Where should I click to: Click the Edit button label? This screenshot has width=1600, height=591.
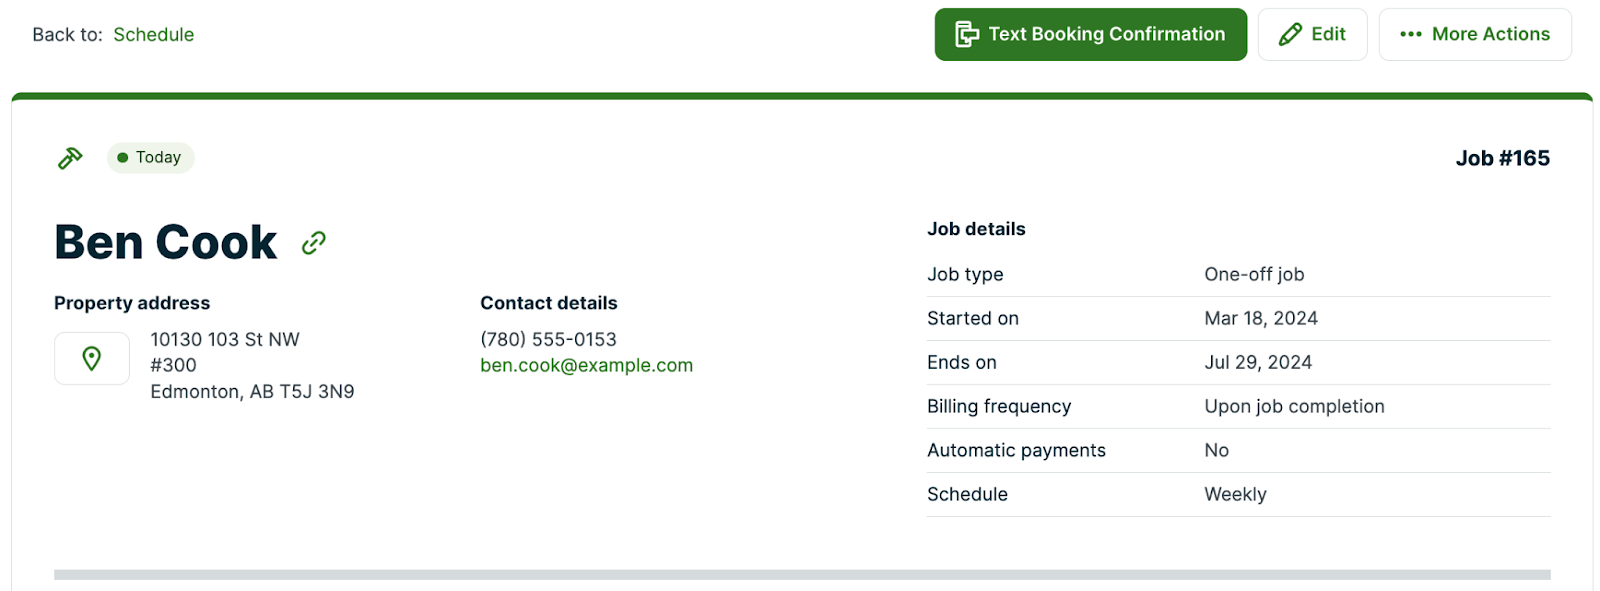click(x=1328, y=35)
